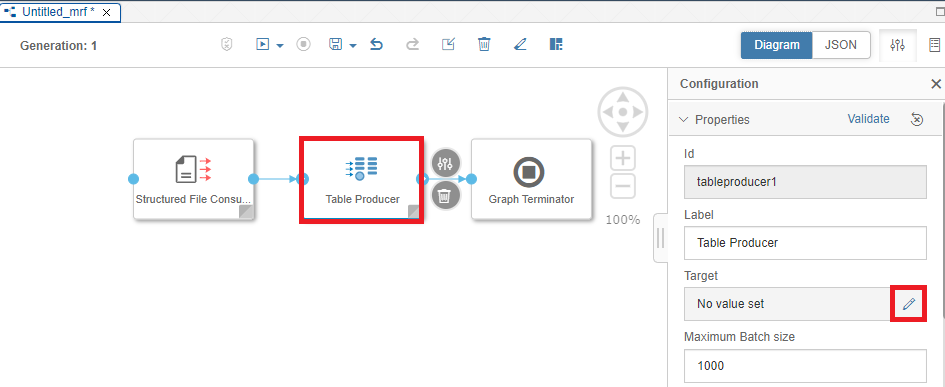Click the Validate link
Screen dimensions: 945x387
868,119
